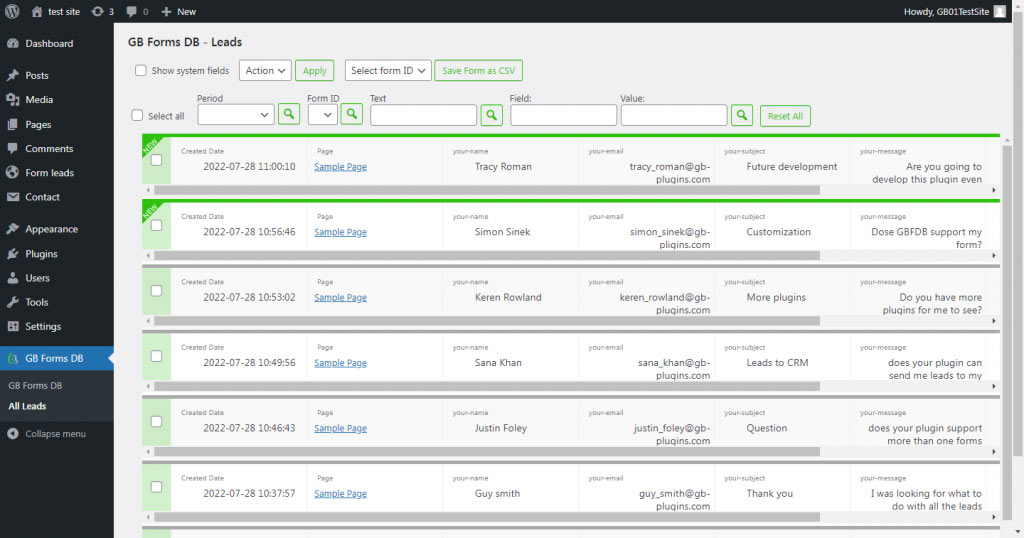
Task: Click the Collapse menu arrow icon
Action: click(x=12, y=434)
